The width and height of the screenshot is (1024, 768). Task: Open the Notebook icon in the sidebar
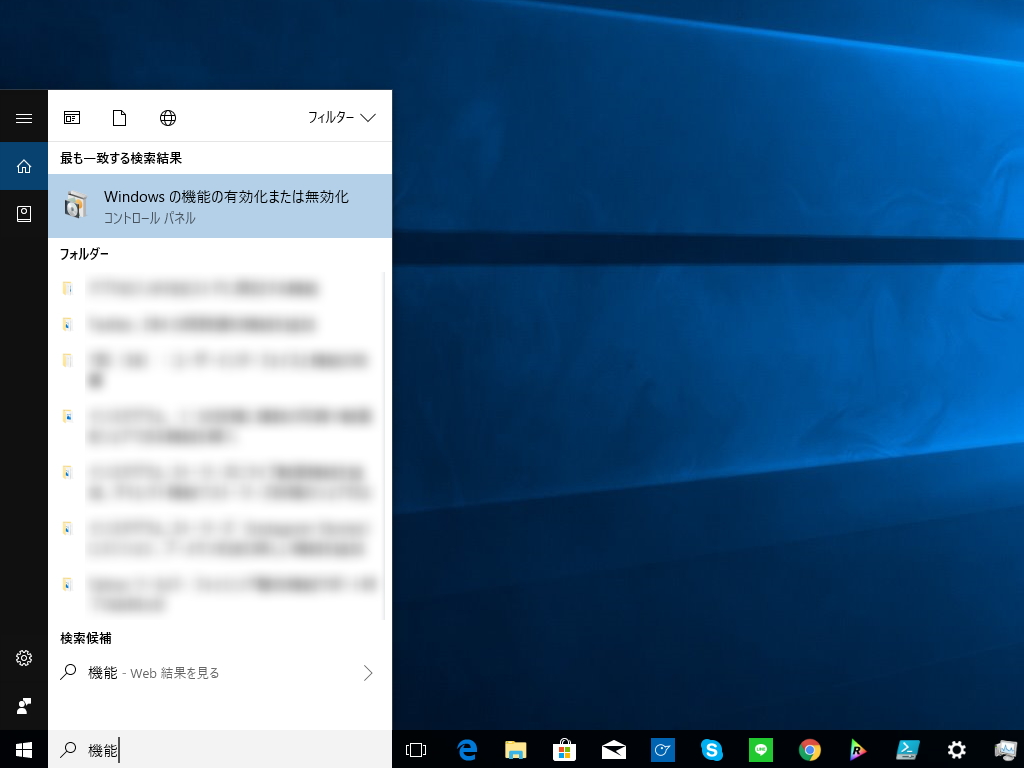pos(23,213)
